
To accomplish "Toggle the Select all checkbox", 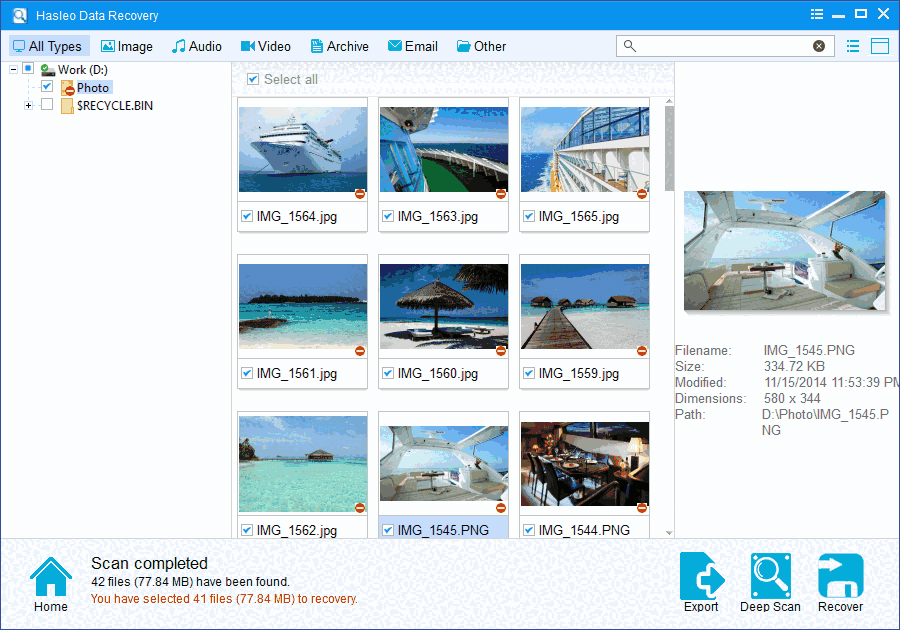I will click(x=253, y=79).
